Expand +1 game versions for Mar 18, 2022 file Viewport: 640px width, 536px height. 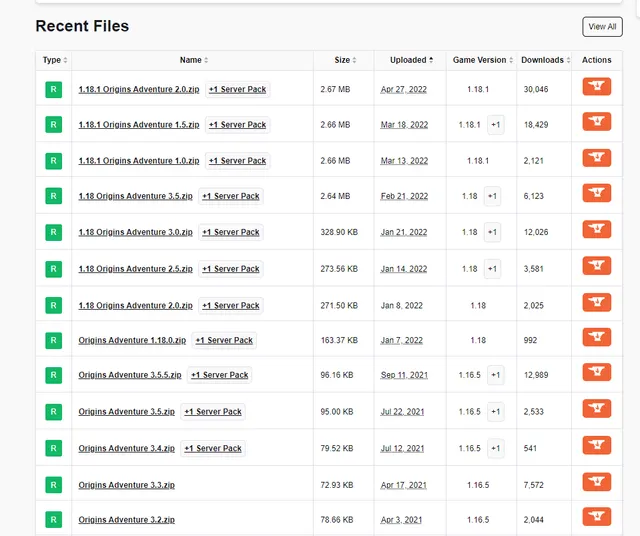(x=496, y=125)
